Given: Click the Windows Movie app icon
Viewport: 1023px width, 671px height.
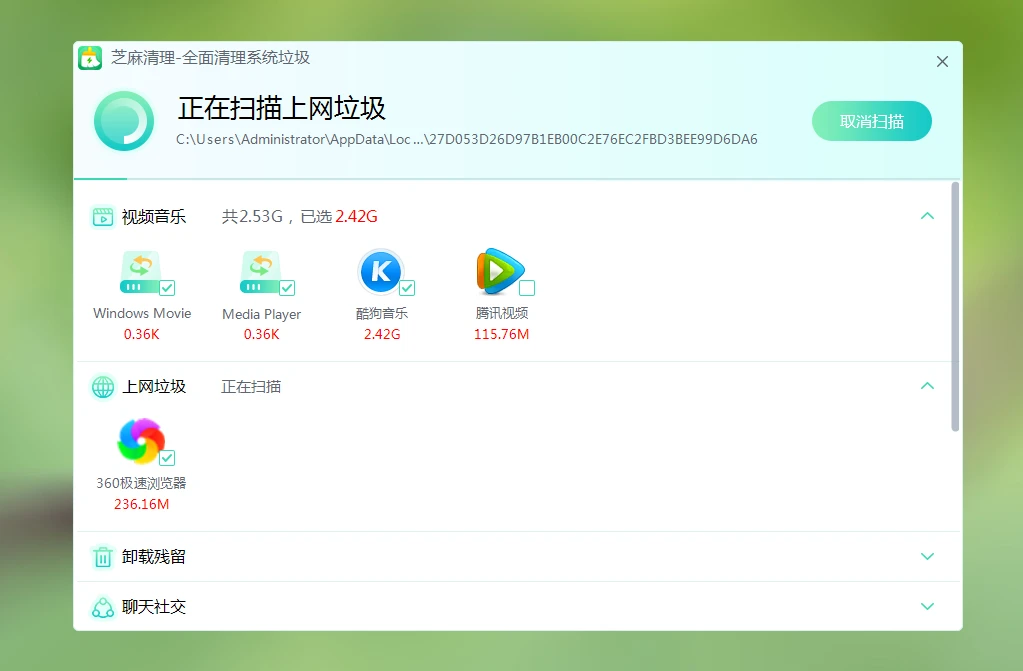Looking at the screenshot, I should [x=140, y=272].
